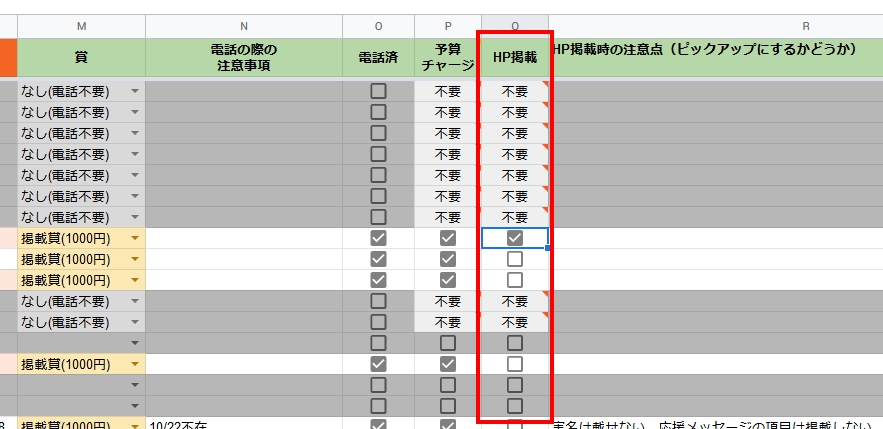Viewport: 883px width, 429px height.
Task: Click the 電話の際の注意事項 header cell
Action: [x=244, y=57]
